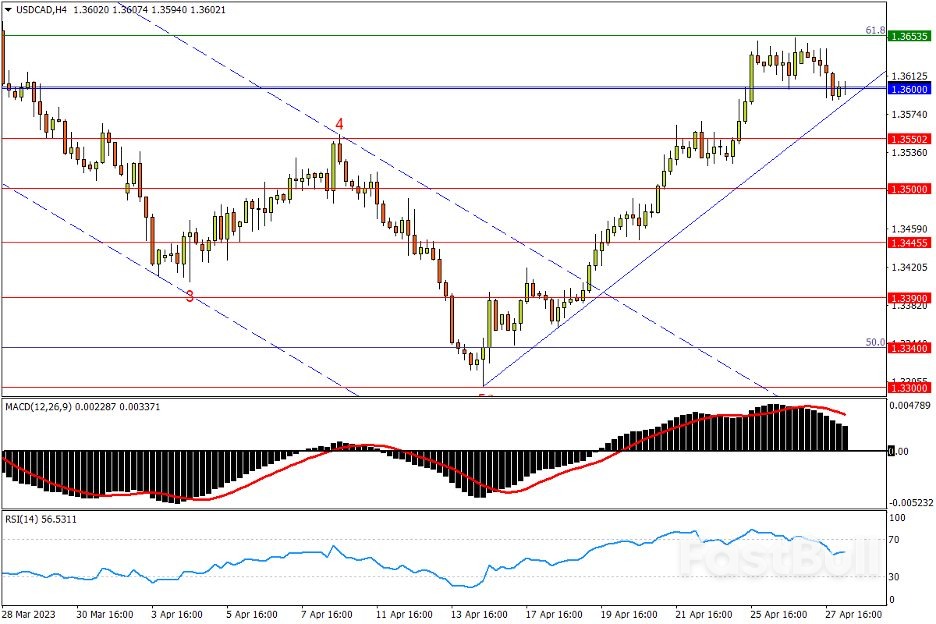Select the 1.33400 price level tag
This screenshot has width=936, height=624.
coord(908,348)
